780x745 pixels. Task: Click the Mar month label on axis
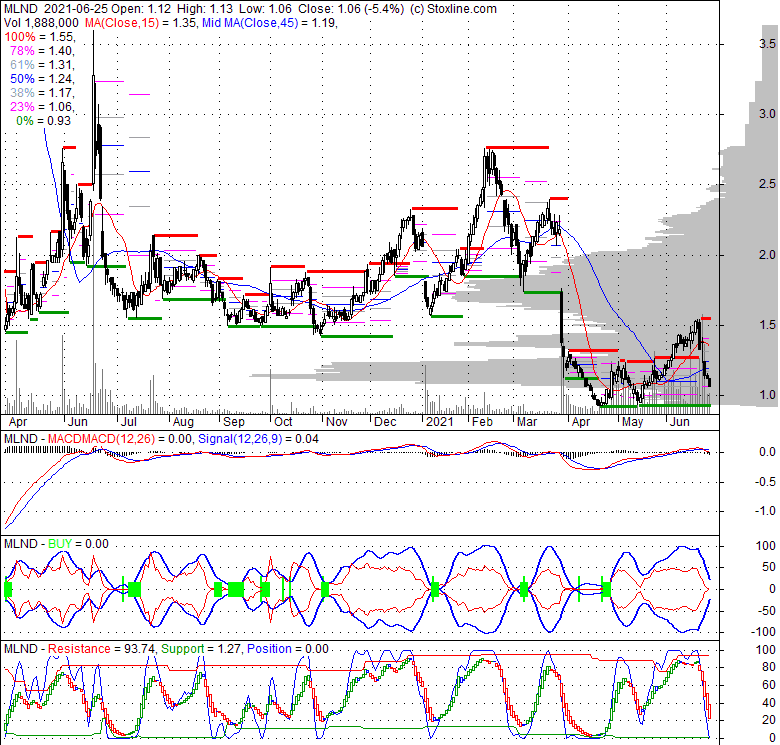tap(527, 422)
